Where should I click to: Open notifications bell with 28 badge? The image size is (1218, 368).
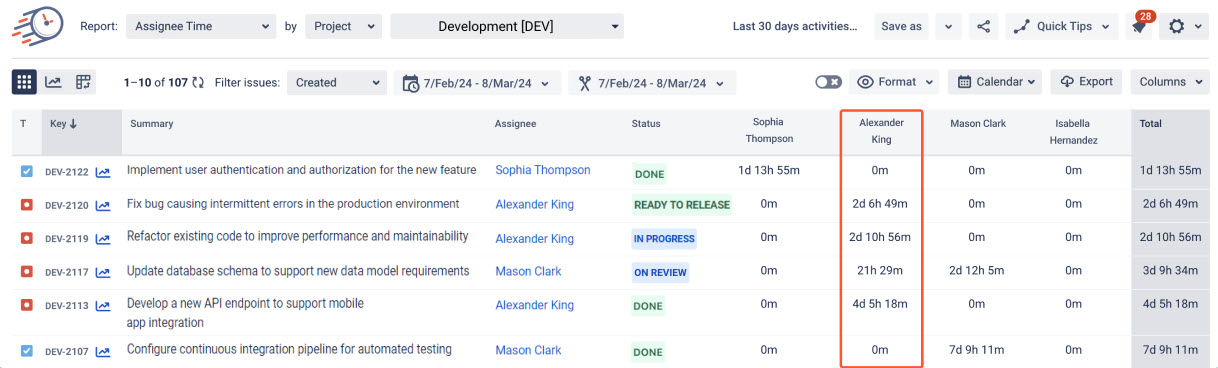(x=1139, y=24)
